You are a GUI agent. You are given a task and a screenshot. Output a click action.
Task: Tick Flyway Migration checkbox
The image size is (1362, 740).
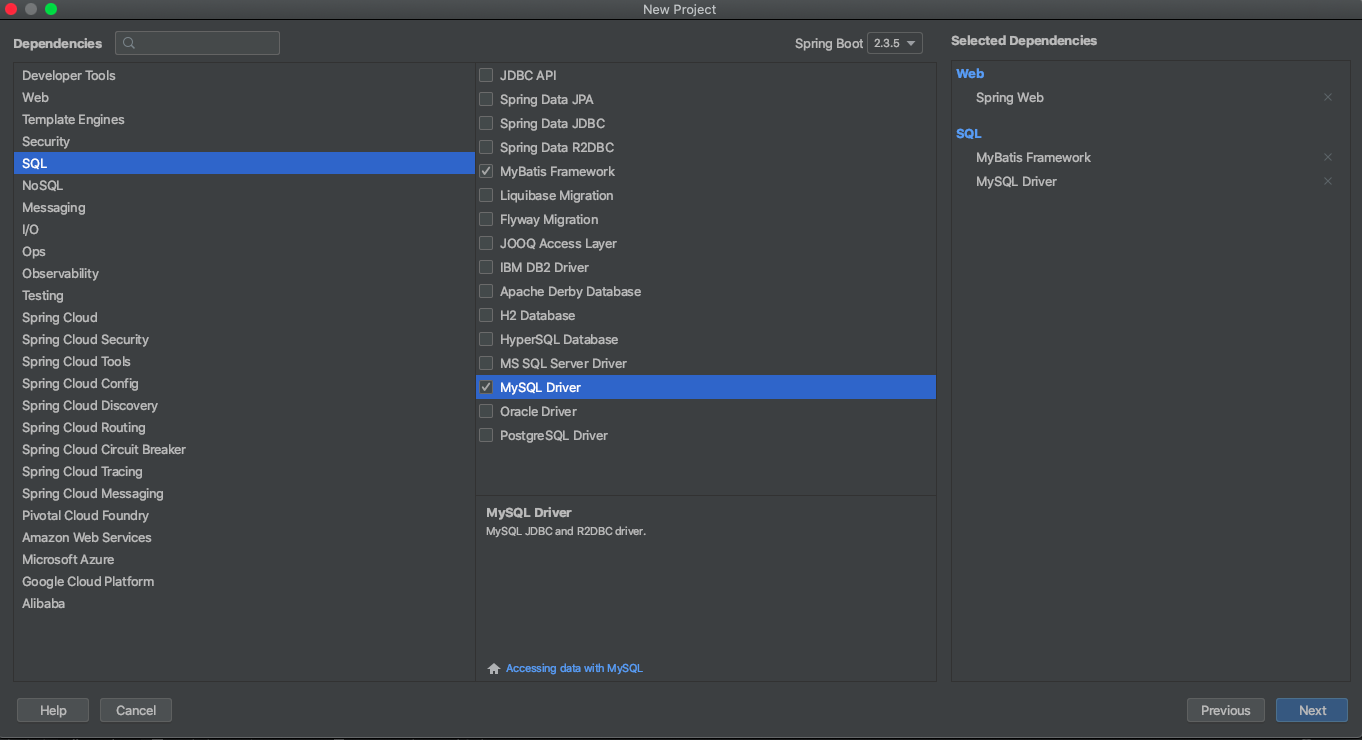tap(486, 219)
